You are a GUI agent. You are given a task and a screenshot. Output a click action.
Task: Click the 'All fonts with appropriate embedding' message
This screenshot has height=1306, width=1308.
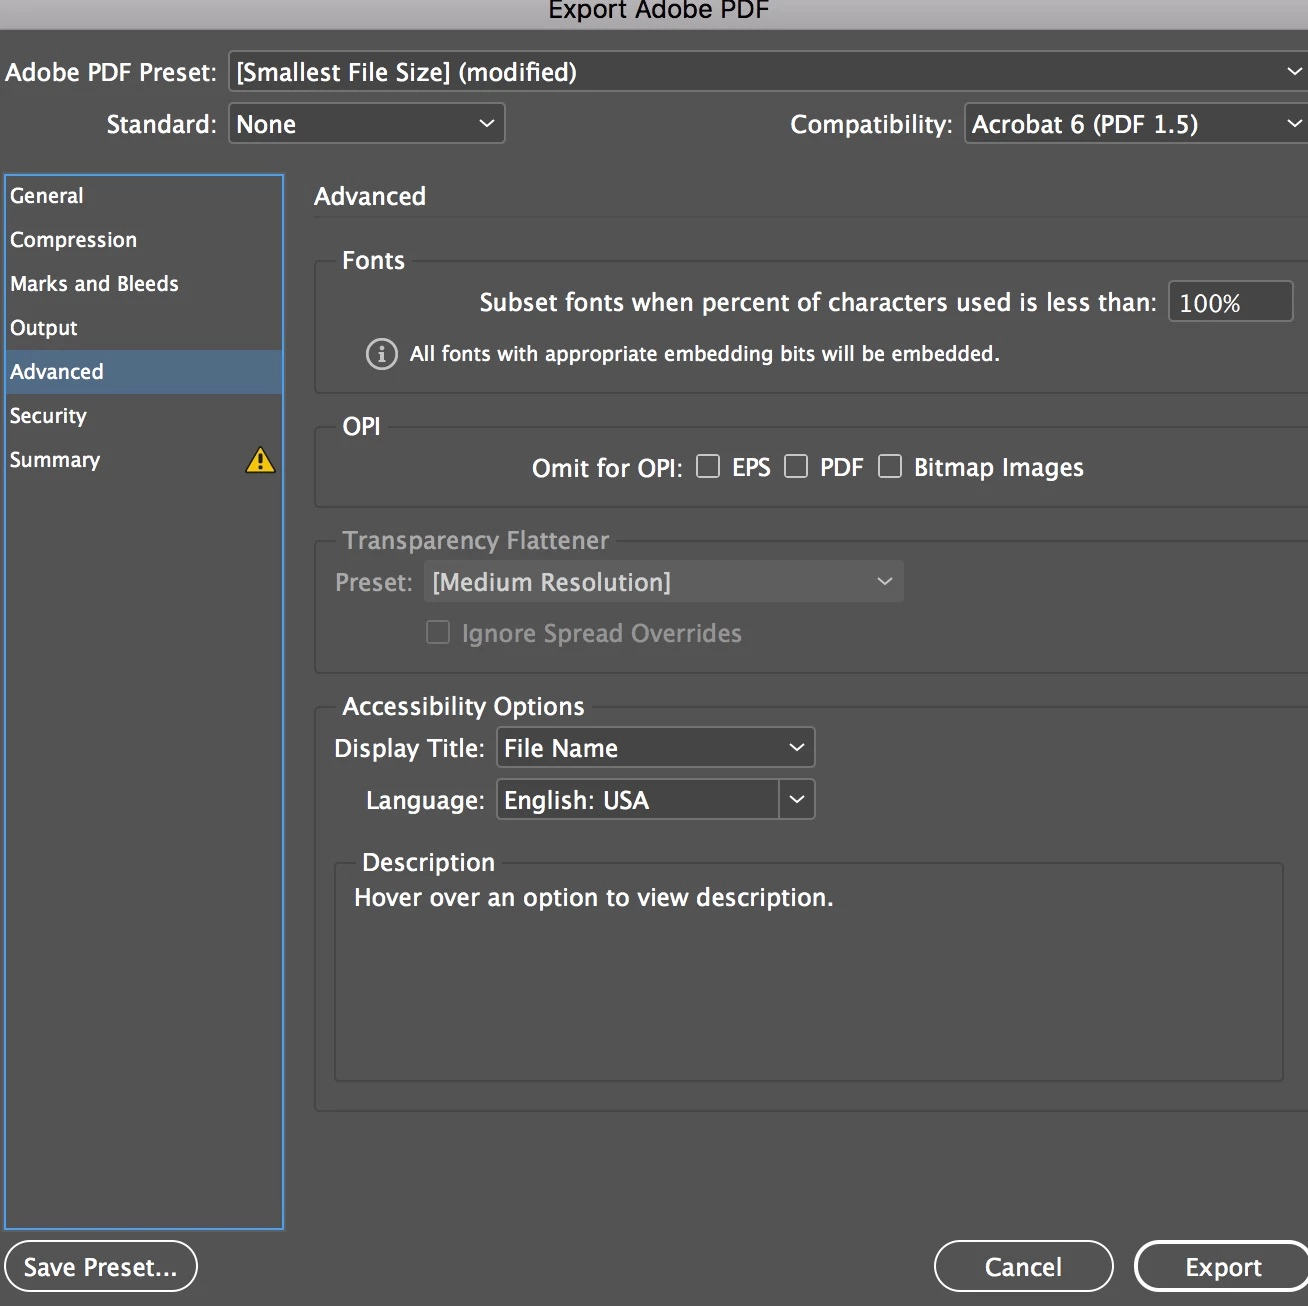click(704, 354)
